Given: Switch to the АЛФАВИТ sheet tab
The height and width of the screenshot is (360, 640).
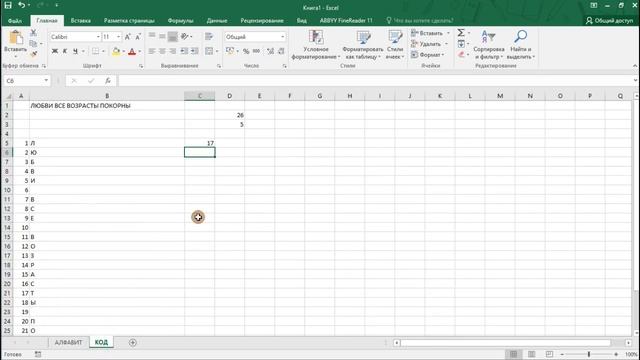Looking at the screenshot, I should pyautogui.click(x=68, y=342).
